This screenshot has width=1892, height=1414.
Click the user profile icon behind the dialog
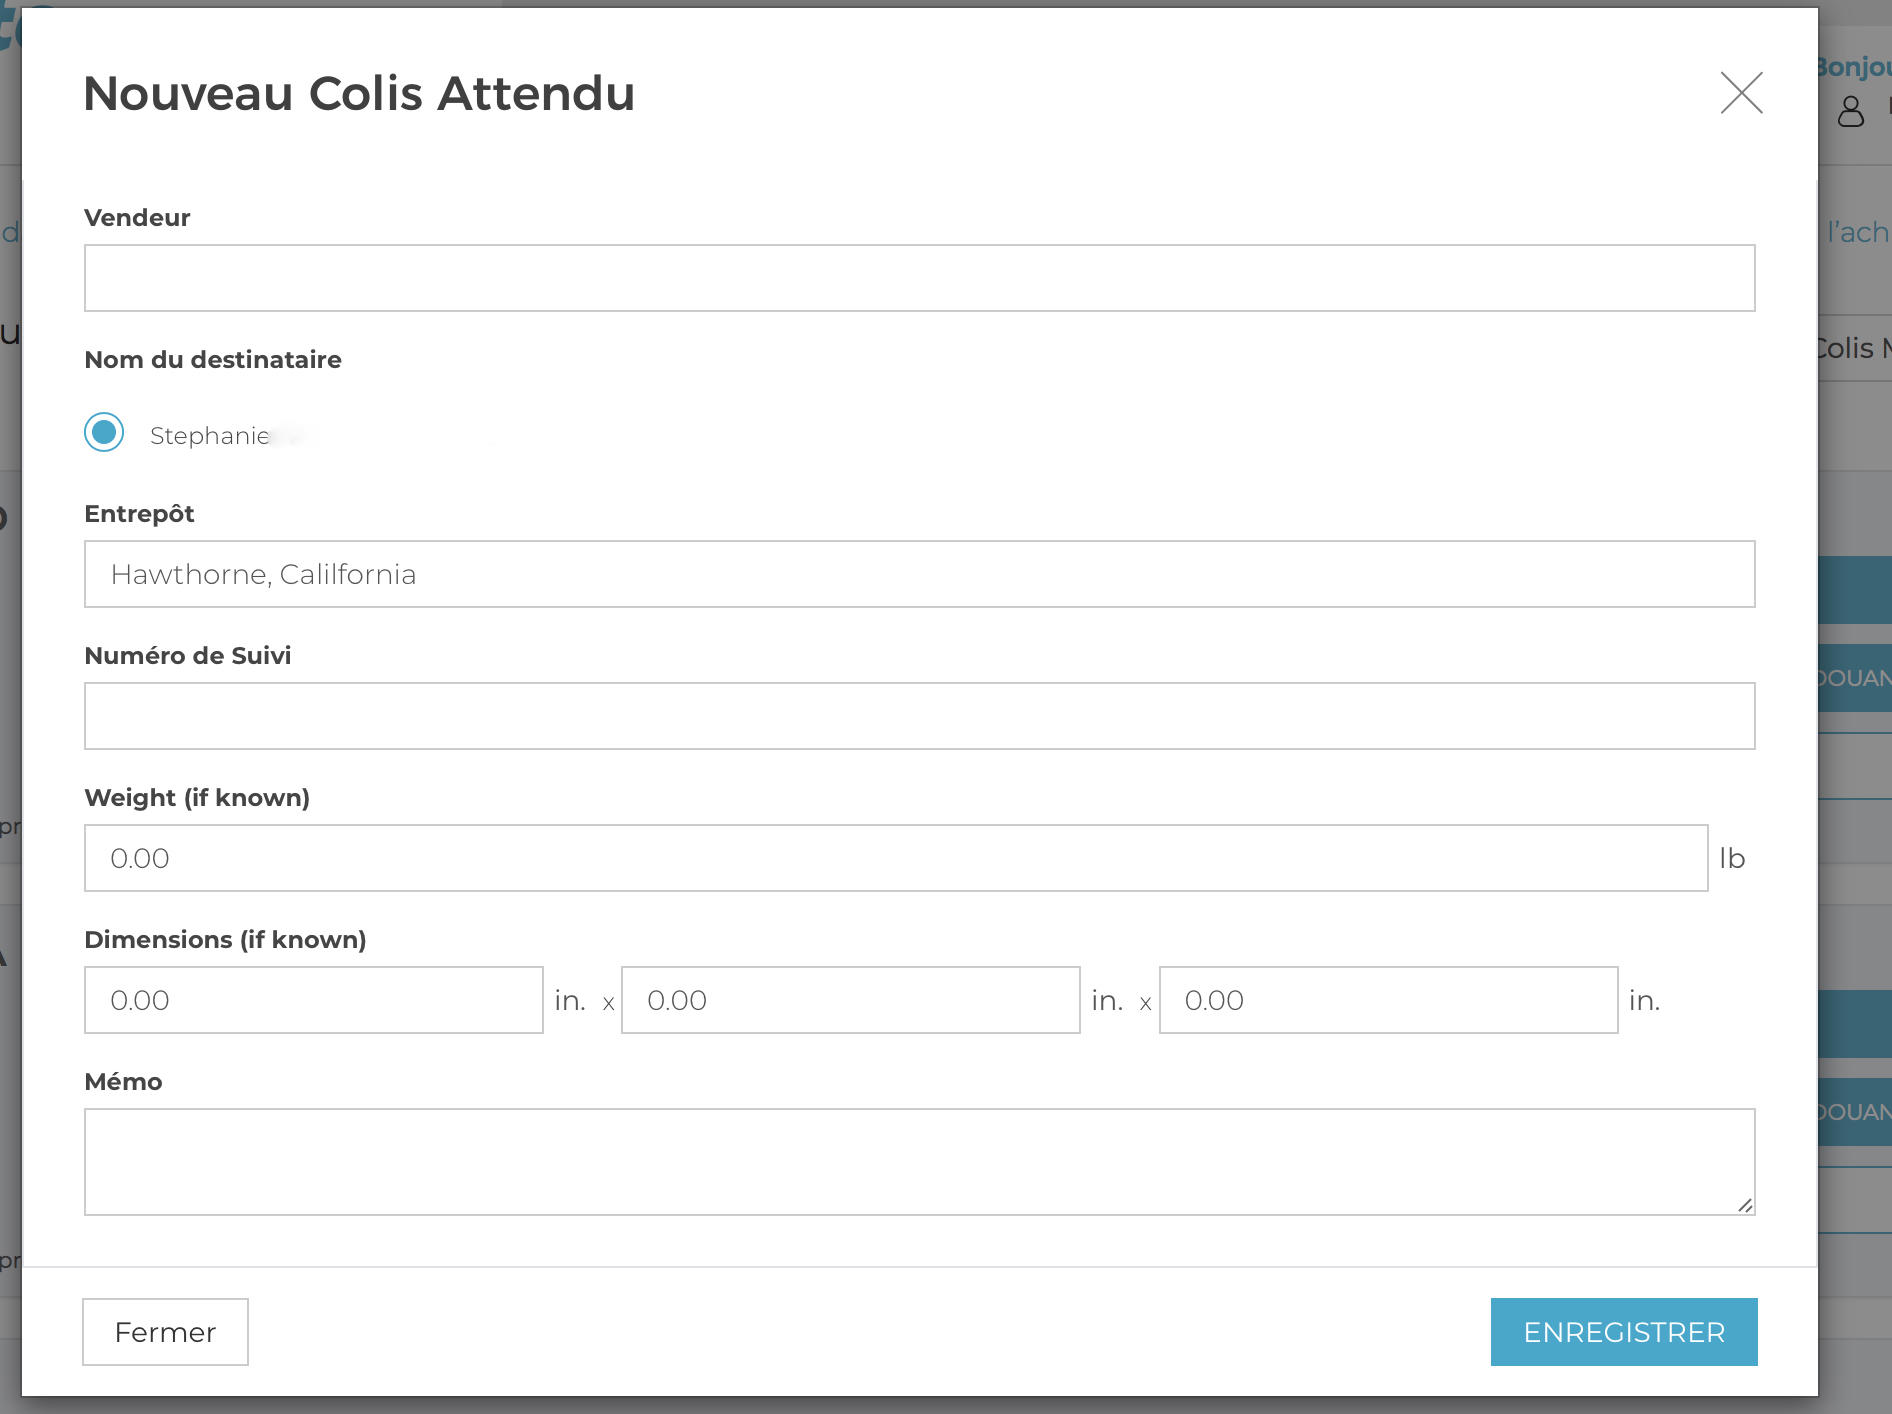click(x=1851, y=111)
